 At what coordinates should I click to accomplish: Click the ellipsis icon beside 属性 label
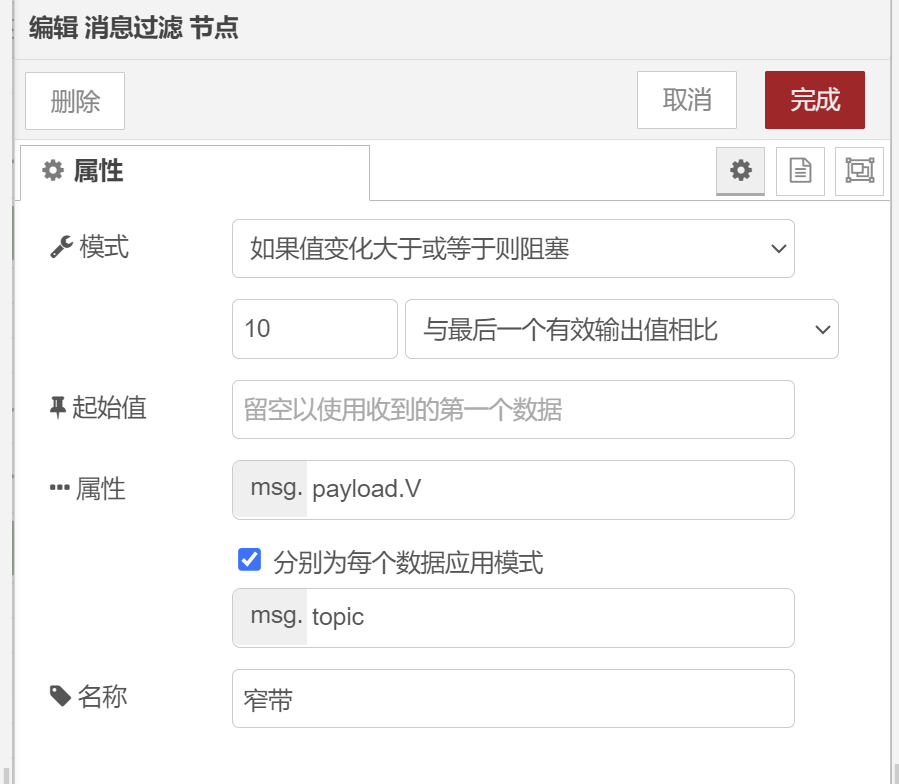coord(60,488)
